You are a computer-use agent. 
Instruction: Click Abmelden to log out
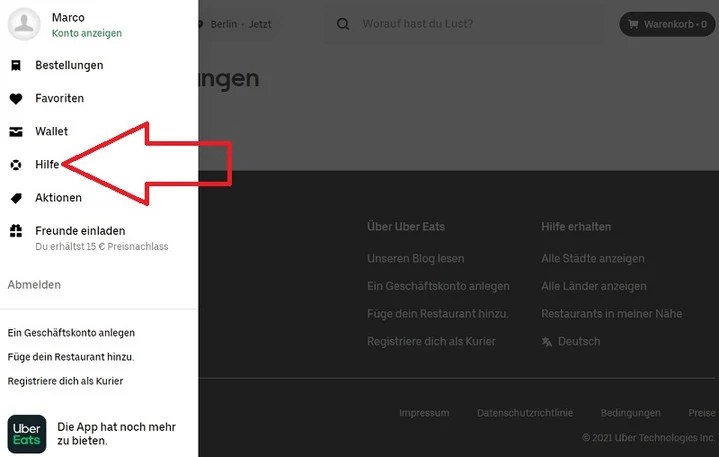(34, 285)
